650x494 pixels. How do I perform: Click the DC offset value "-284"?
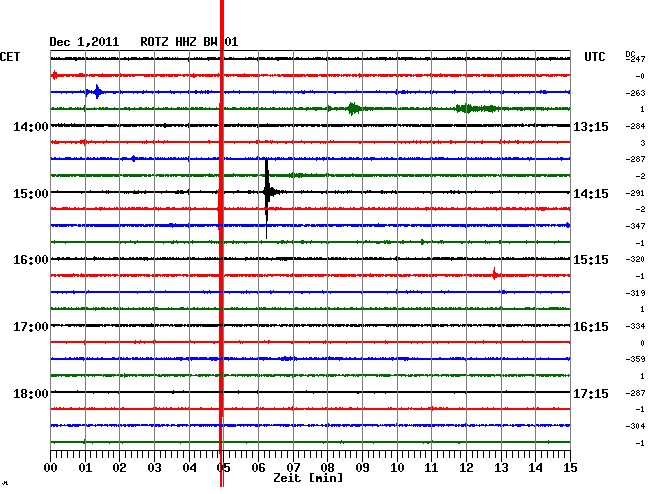pyautogui.click(x=635, y=126)
